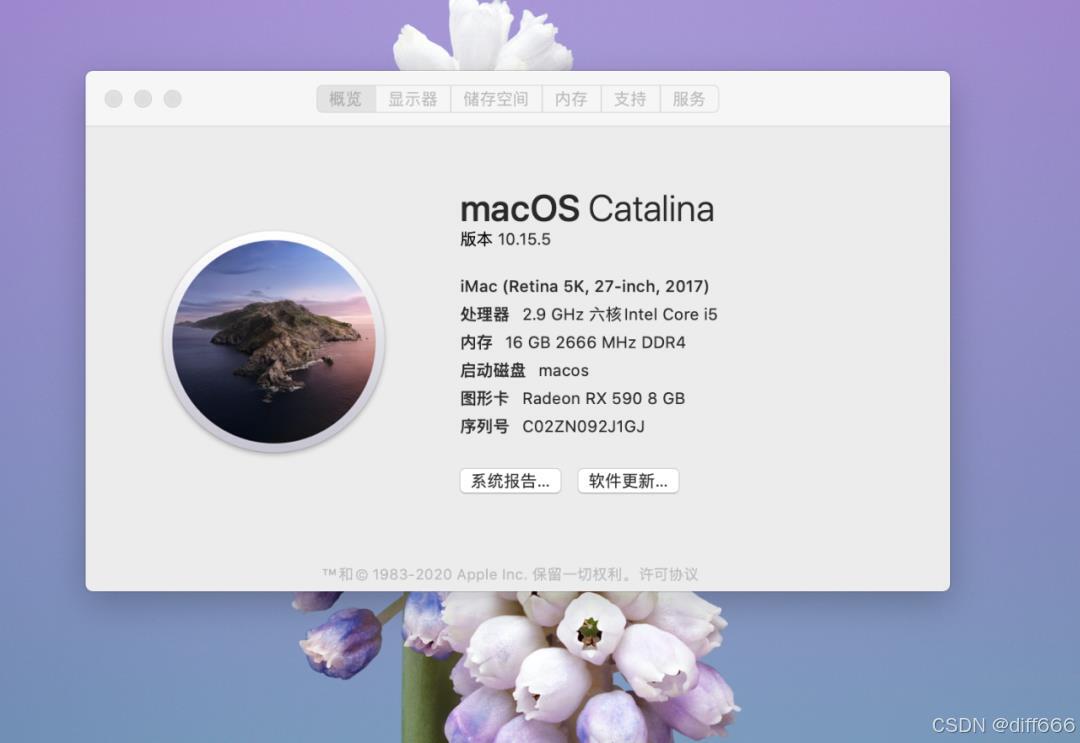Click the 启动磁盘 label

tap(492, 370)
